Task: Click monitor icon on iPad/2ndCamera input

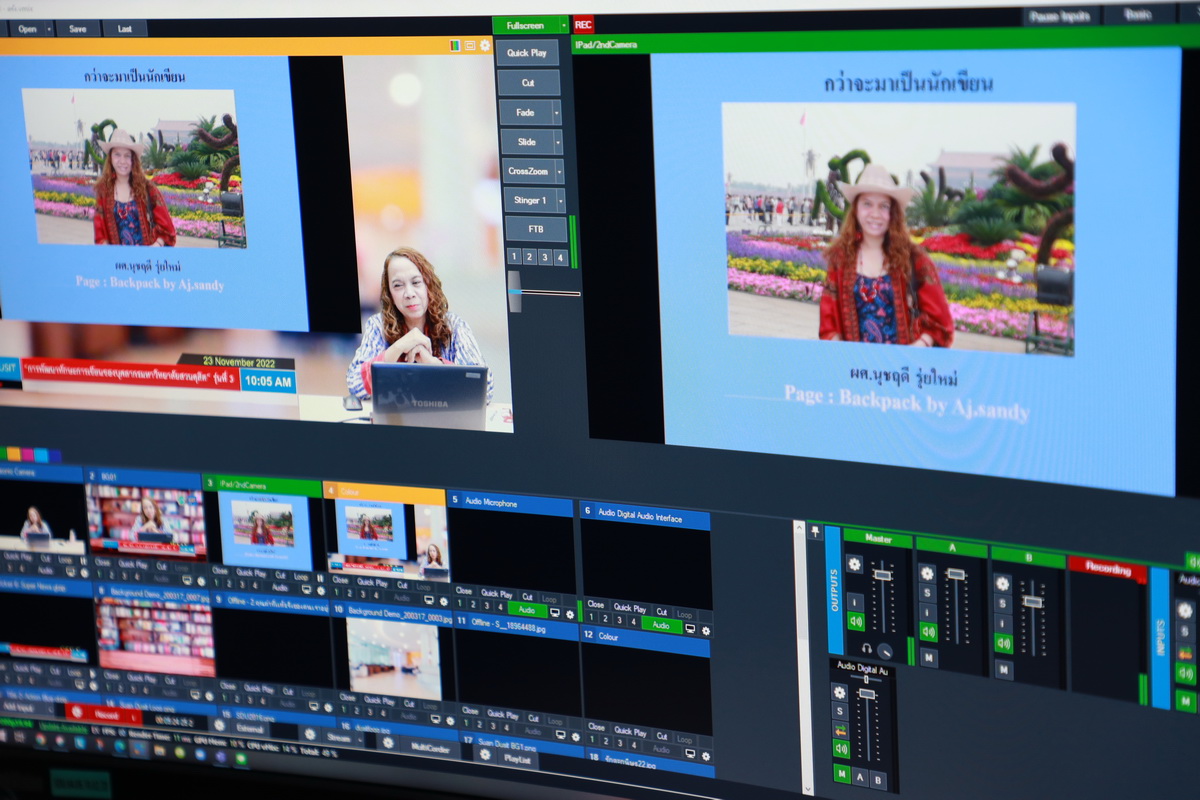Action: tap(306, 588)
